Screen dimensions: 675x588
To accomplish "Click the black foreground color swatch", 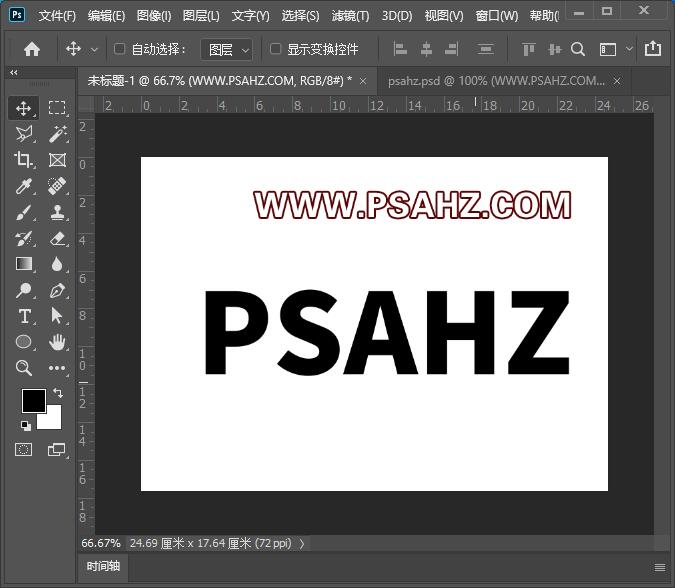I will 34,400.
